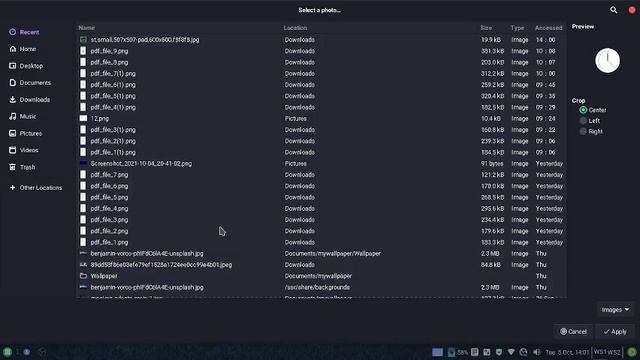This screenshot has height=360, width=640.
Task: Select pdf_file_3(1).png in the list
Action: 321,130
